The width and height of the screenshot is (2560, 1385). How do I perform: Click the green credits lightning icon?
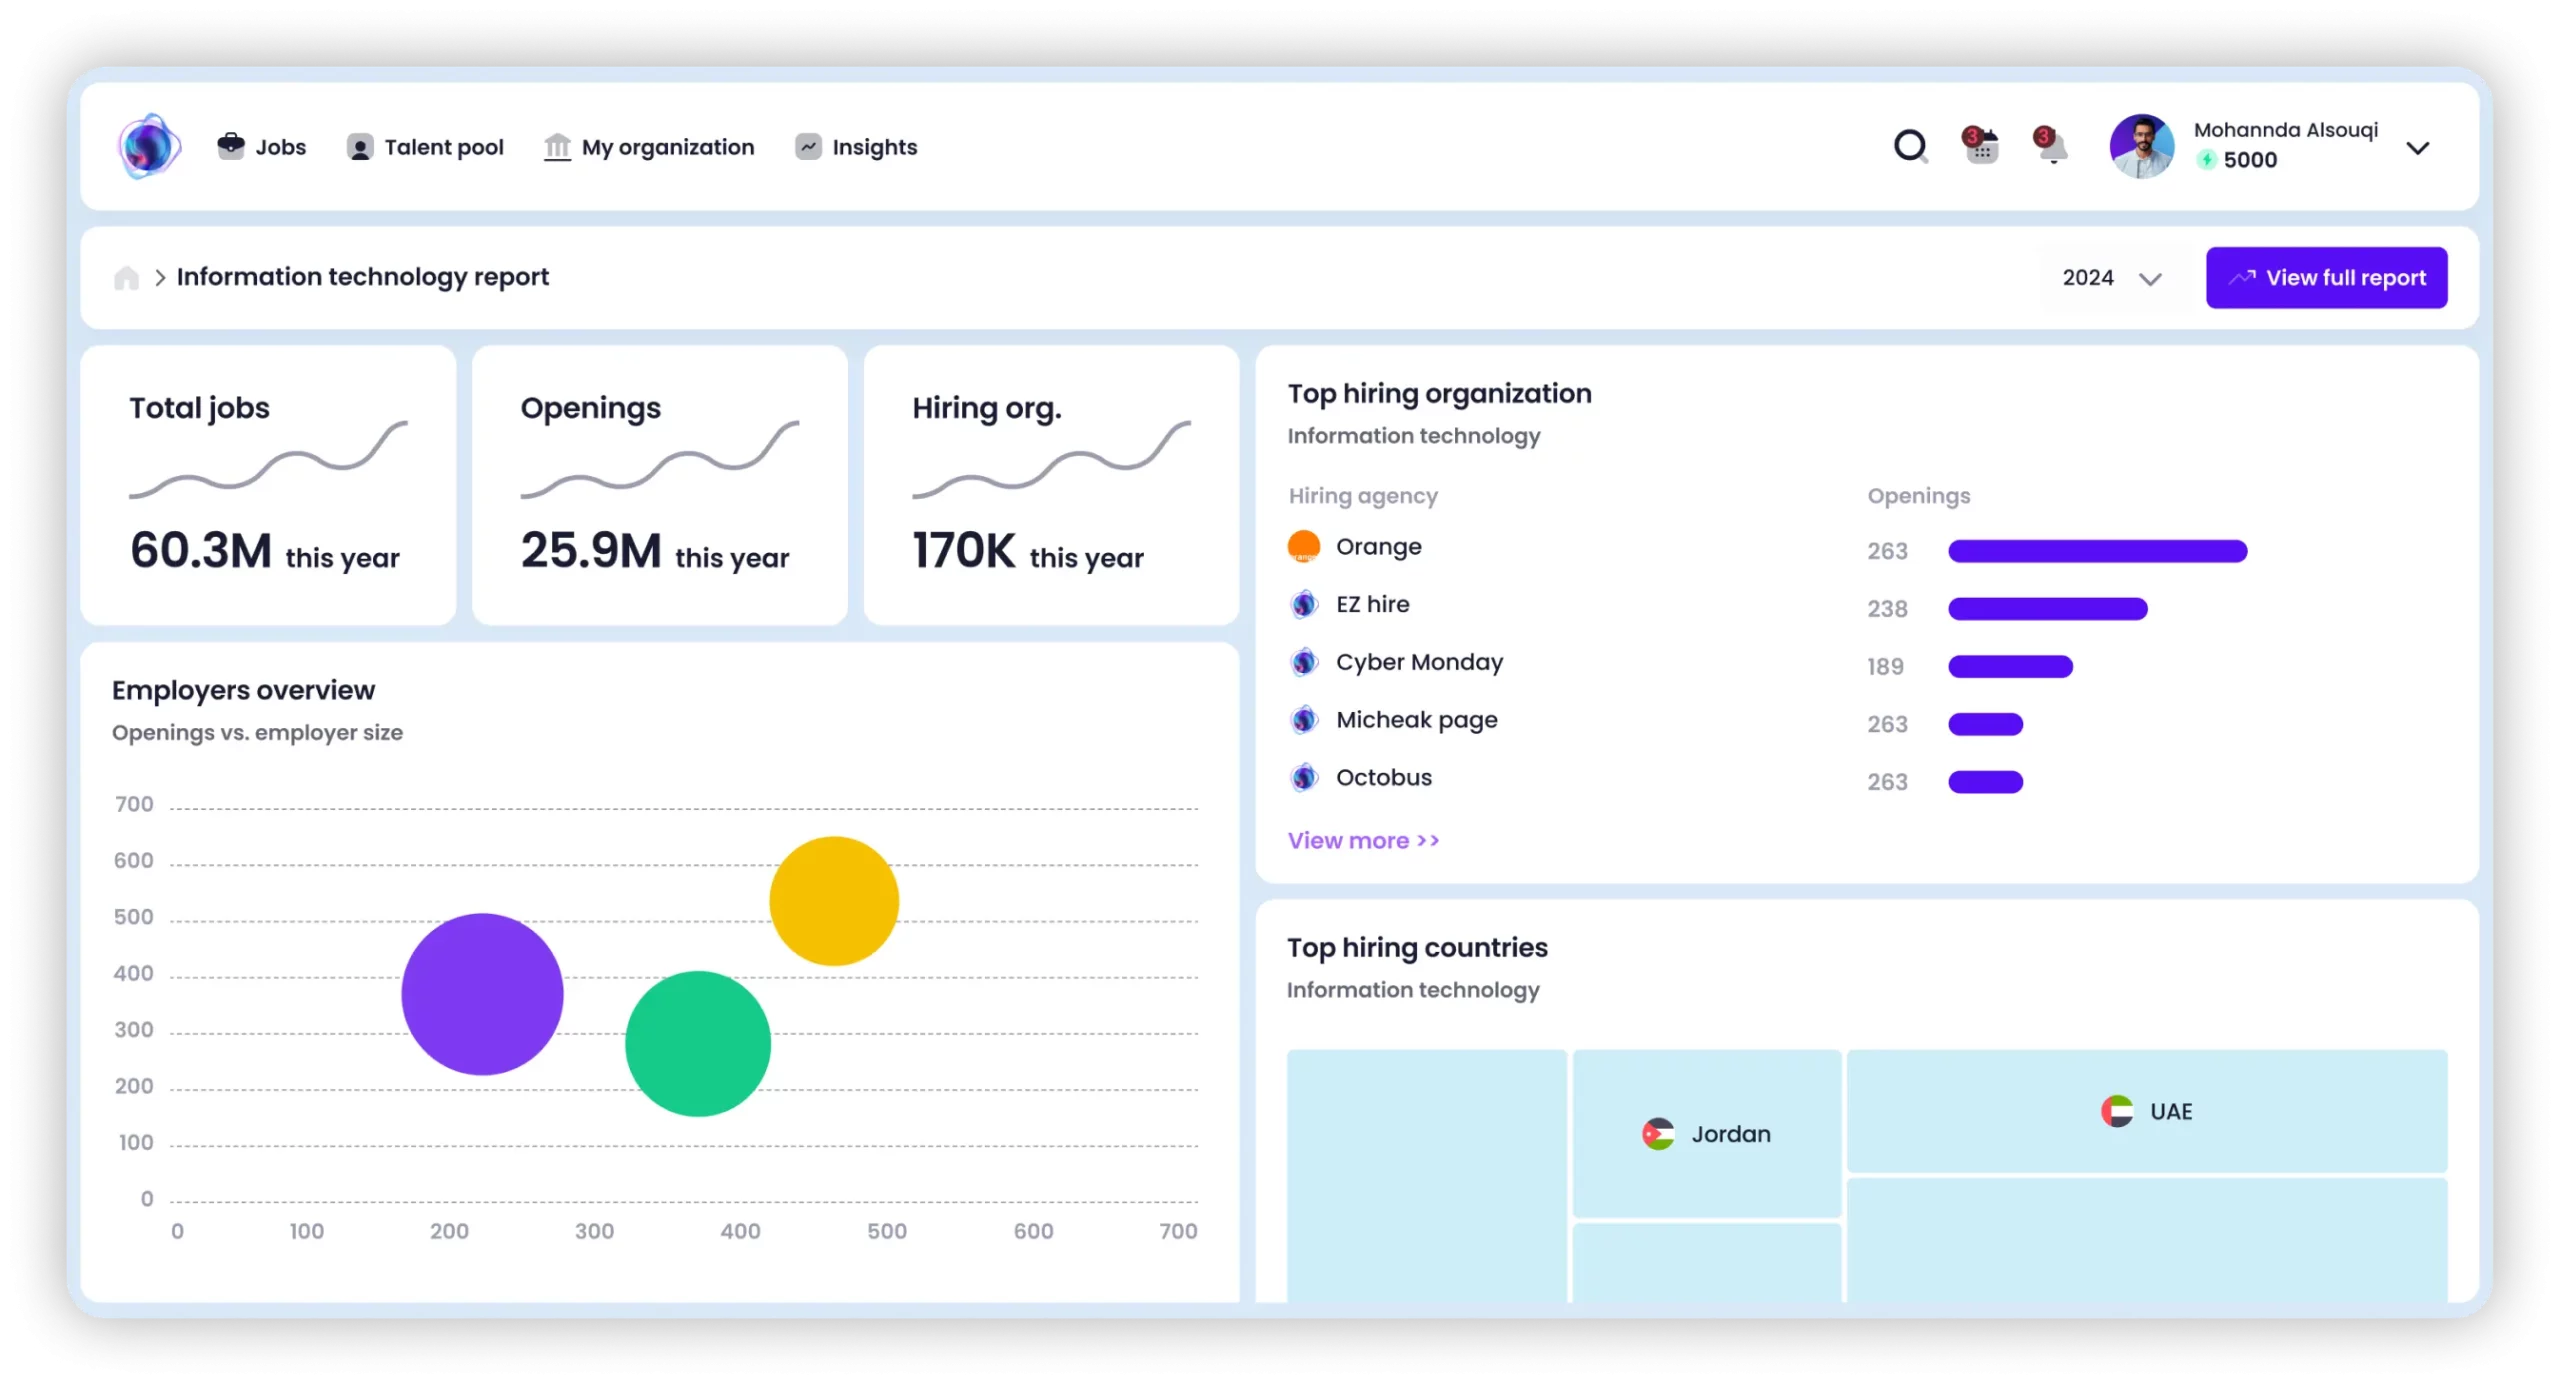2206,160
